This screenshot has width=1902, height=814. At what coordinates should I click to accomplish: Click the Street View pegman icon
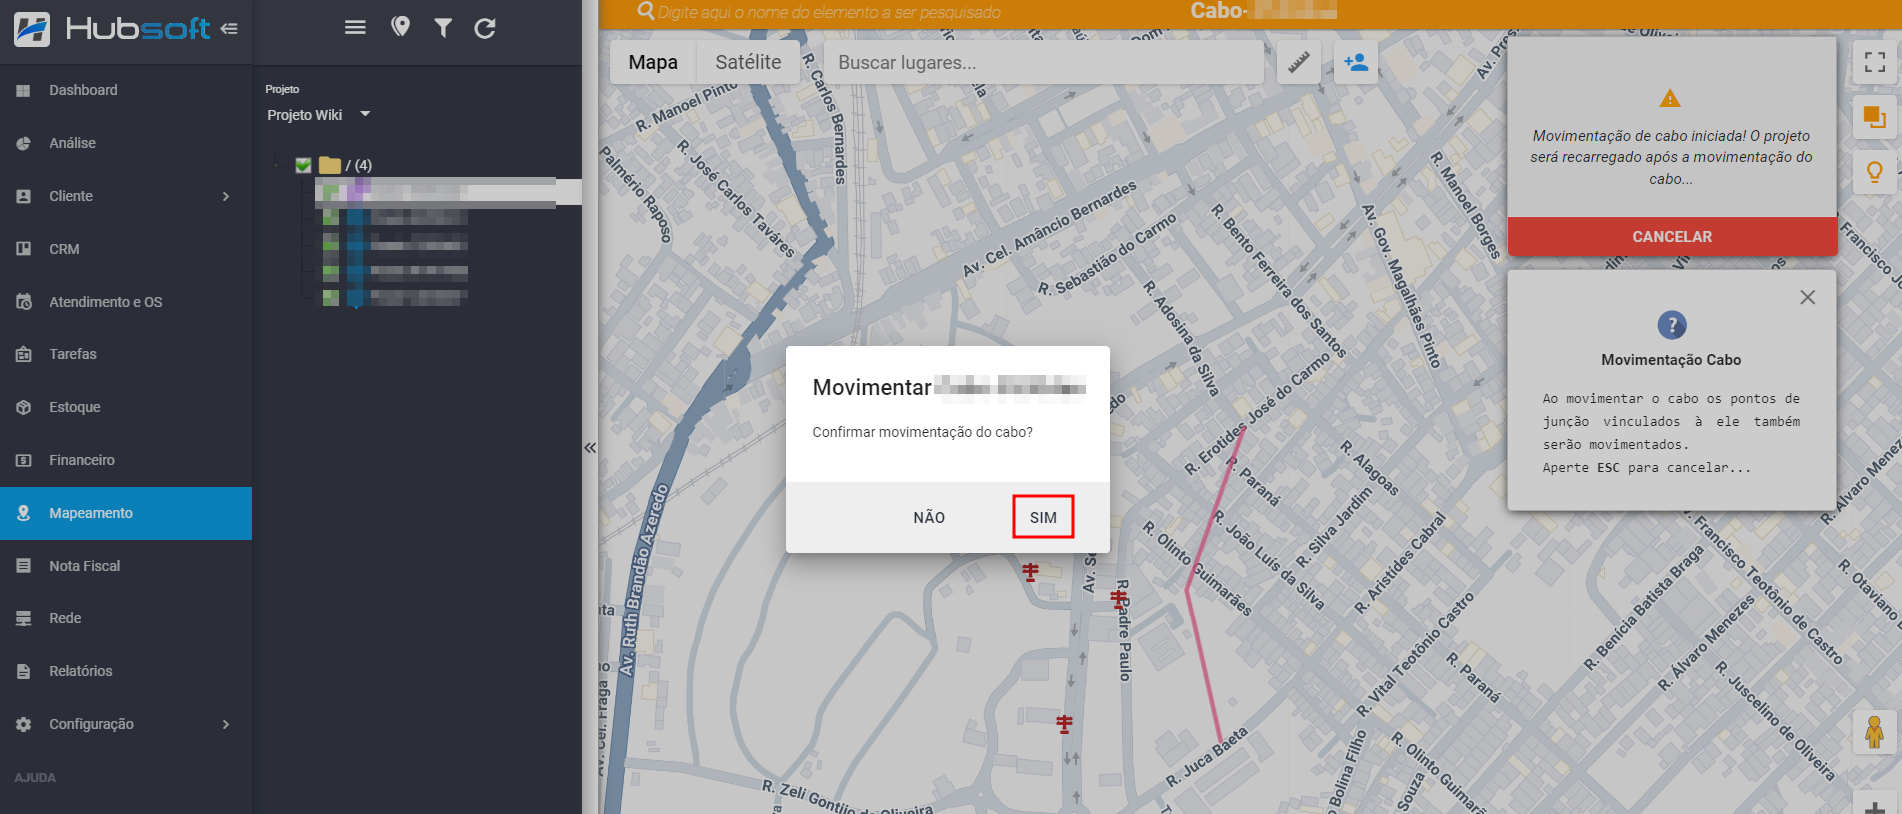pyautogui.click(x=1875, y=733)
